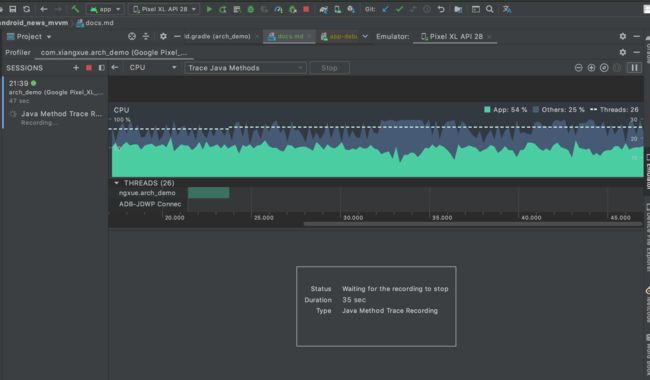Click the App: 54 % legend swatch
The height and width of the screenshot is (380, 650).
tap(487, 109)
